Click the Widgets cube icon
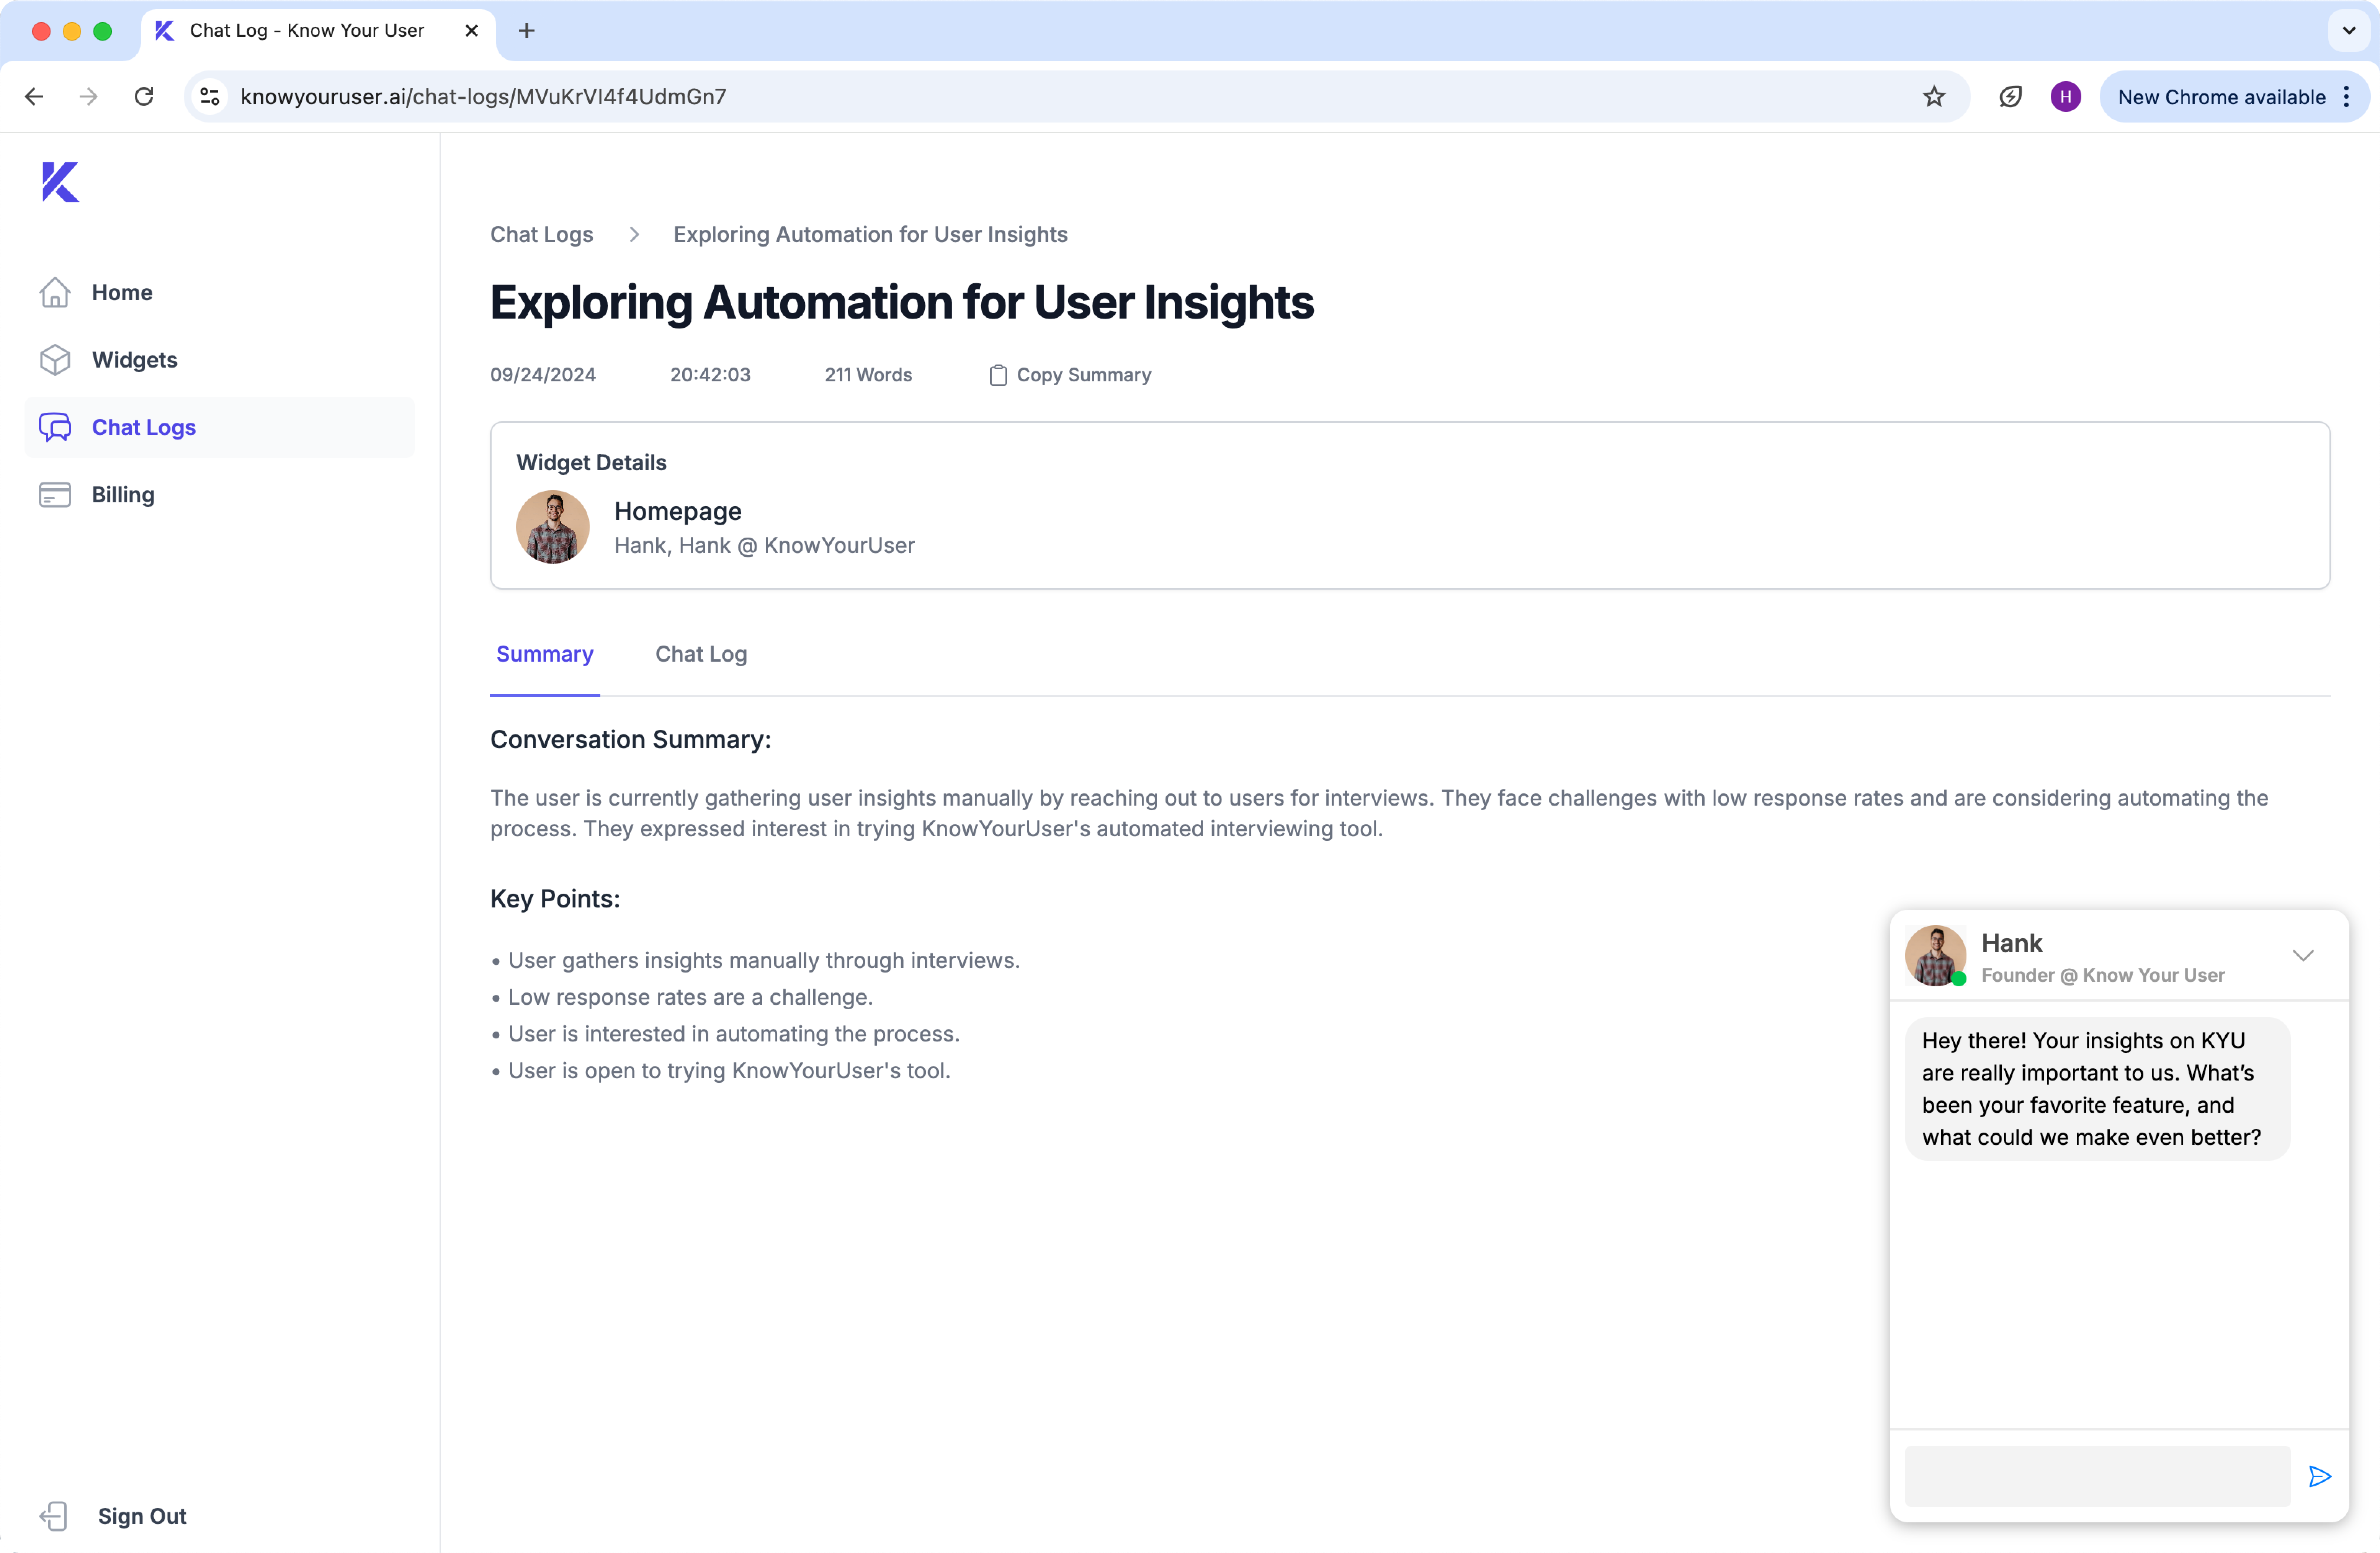This screenshot has width=2380, height=1553. tap(55, 359)
